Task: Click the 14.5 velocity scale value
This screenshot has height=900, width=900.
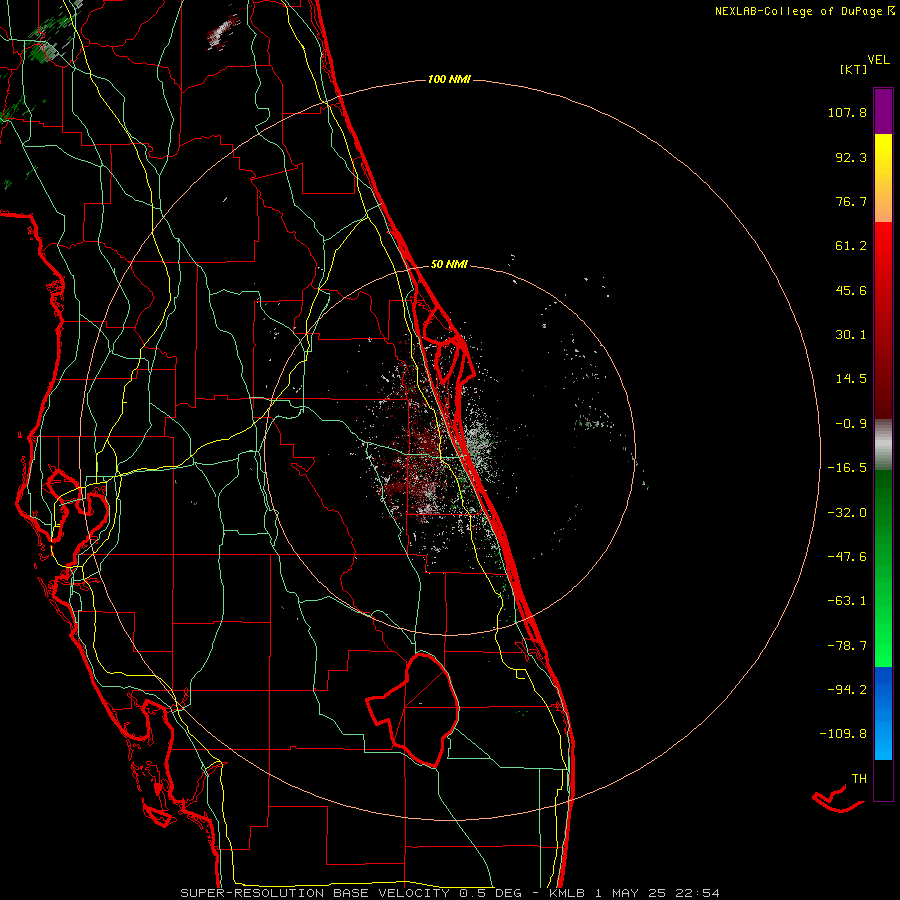Action: (x=851, y=379)
